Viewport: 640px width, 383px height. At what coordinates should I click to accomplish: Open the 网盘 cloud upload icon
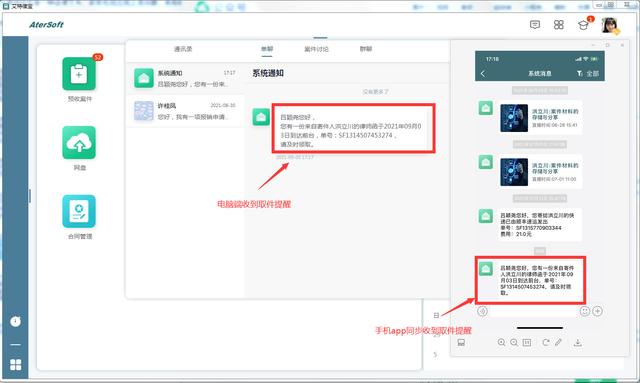click(x=79, y=143)
